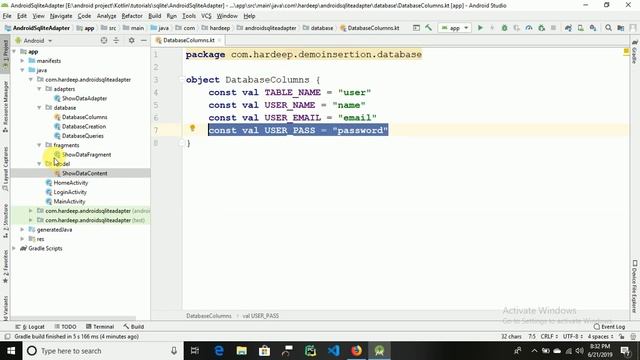Click the 4 spaces indent selector

(600, 337)
